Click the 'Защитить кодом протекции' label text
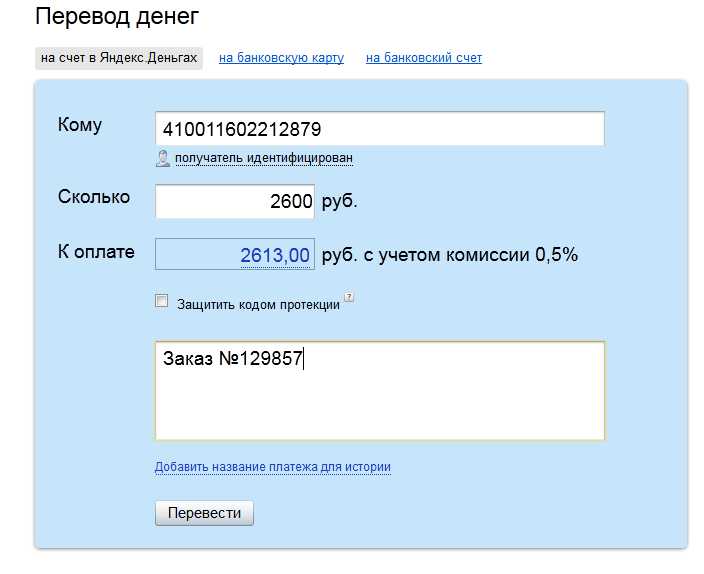704x574 pixels. click(258, 305)
